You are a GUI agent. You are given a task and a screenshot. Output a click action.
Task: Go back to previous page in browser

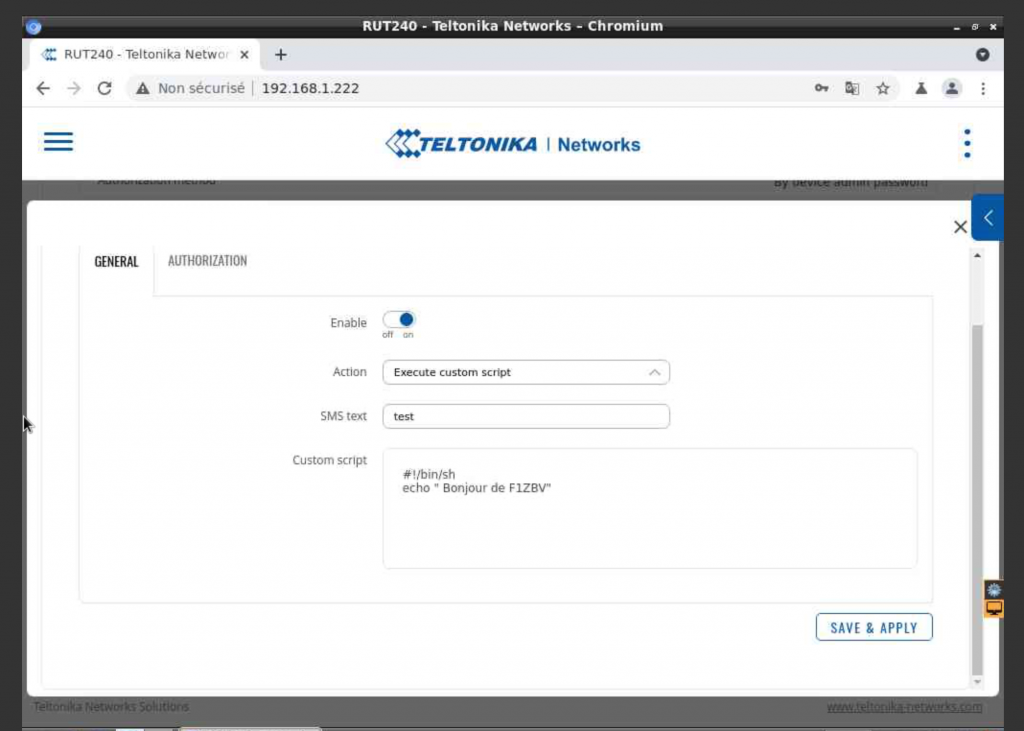coord(43,88)
